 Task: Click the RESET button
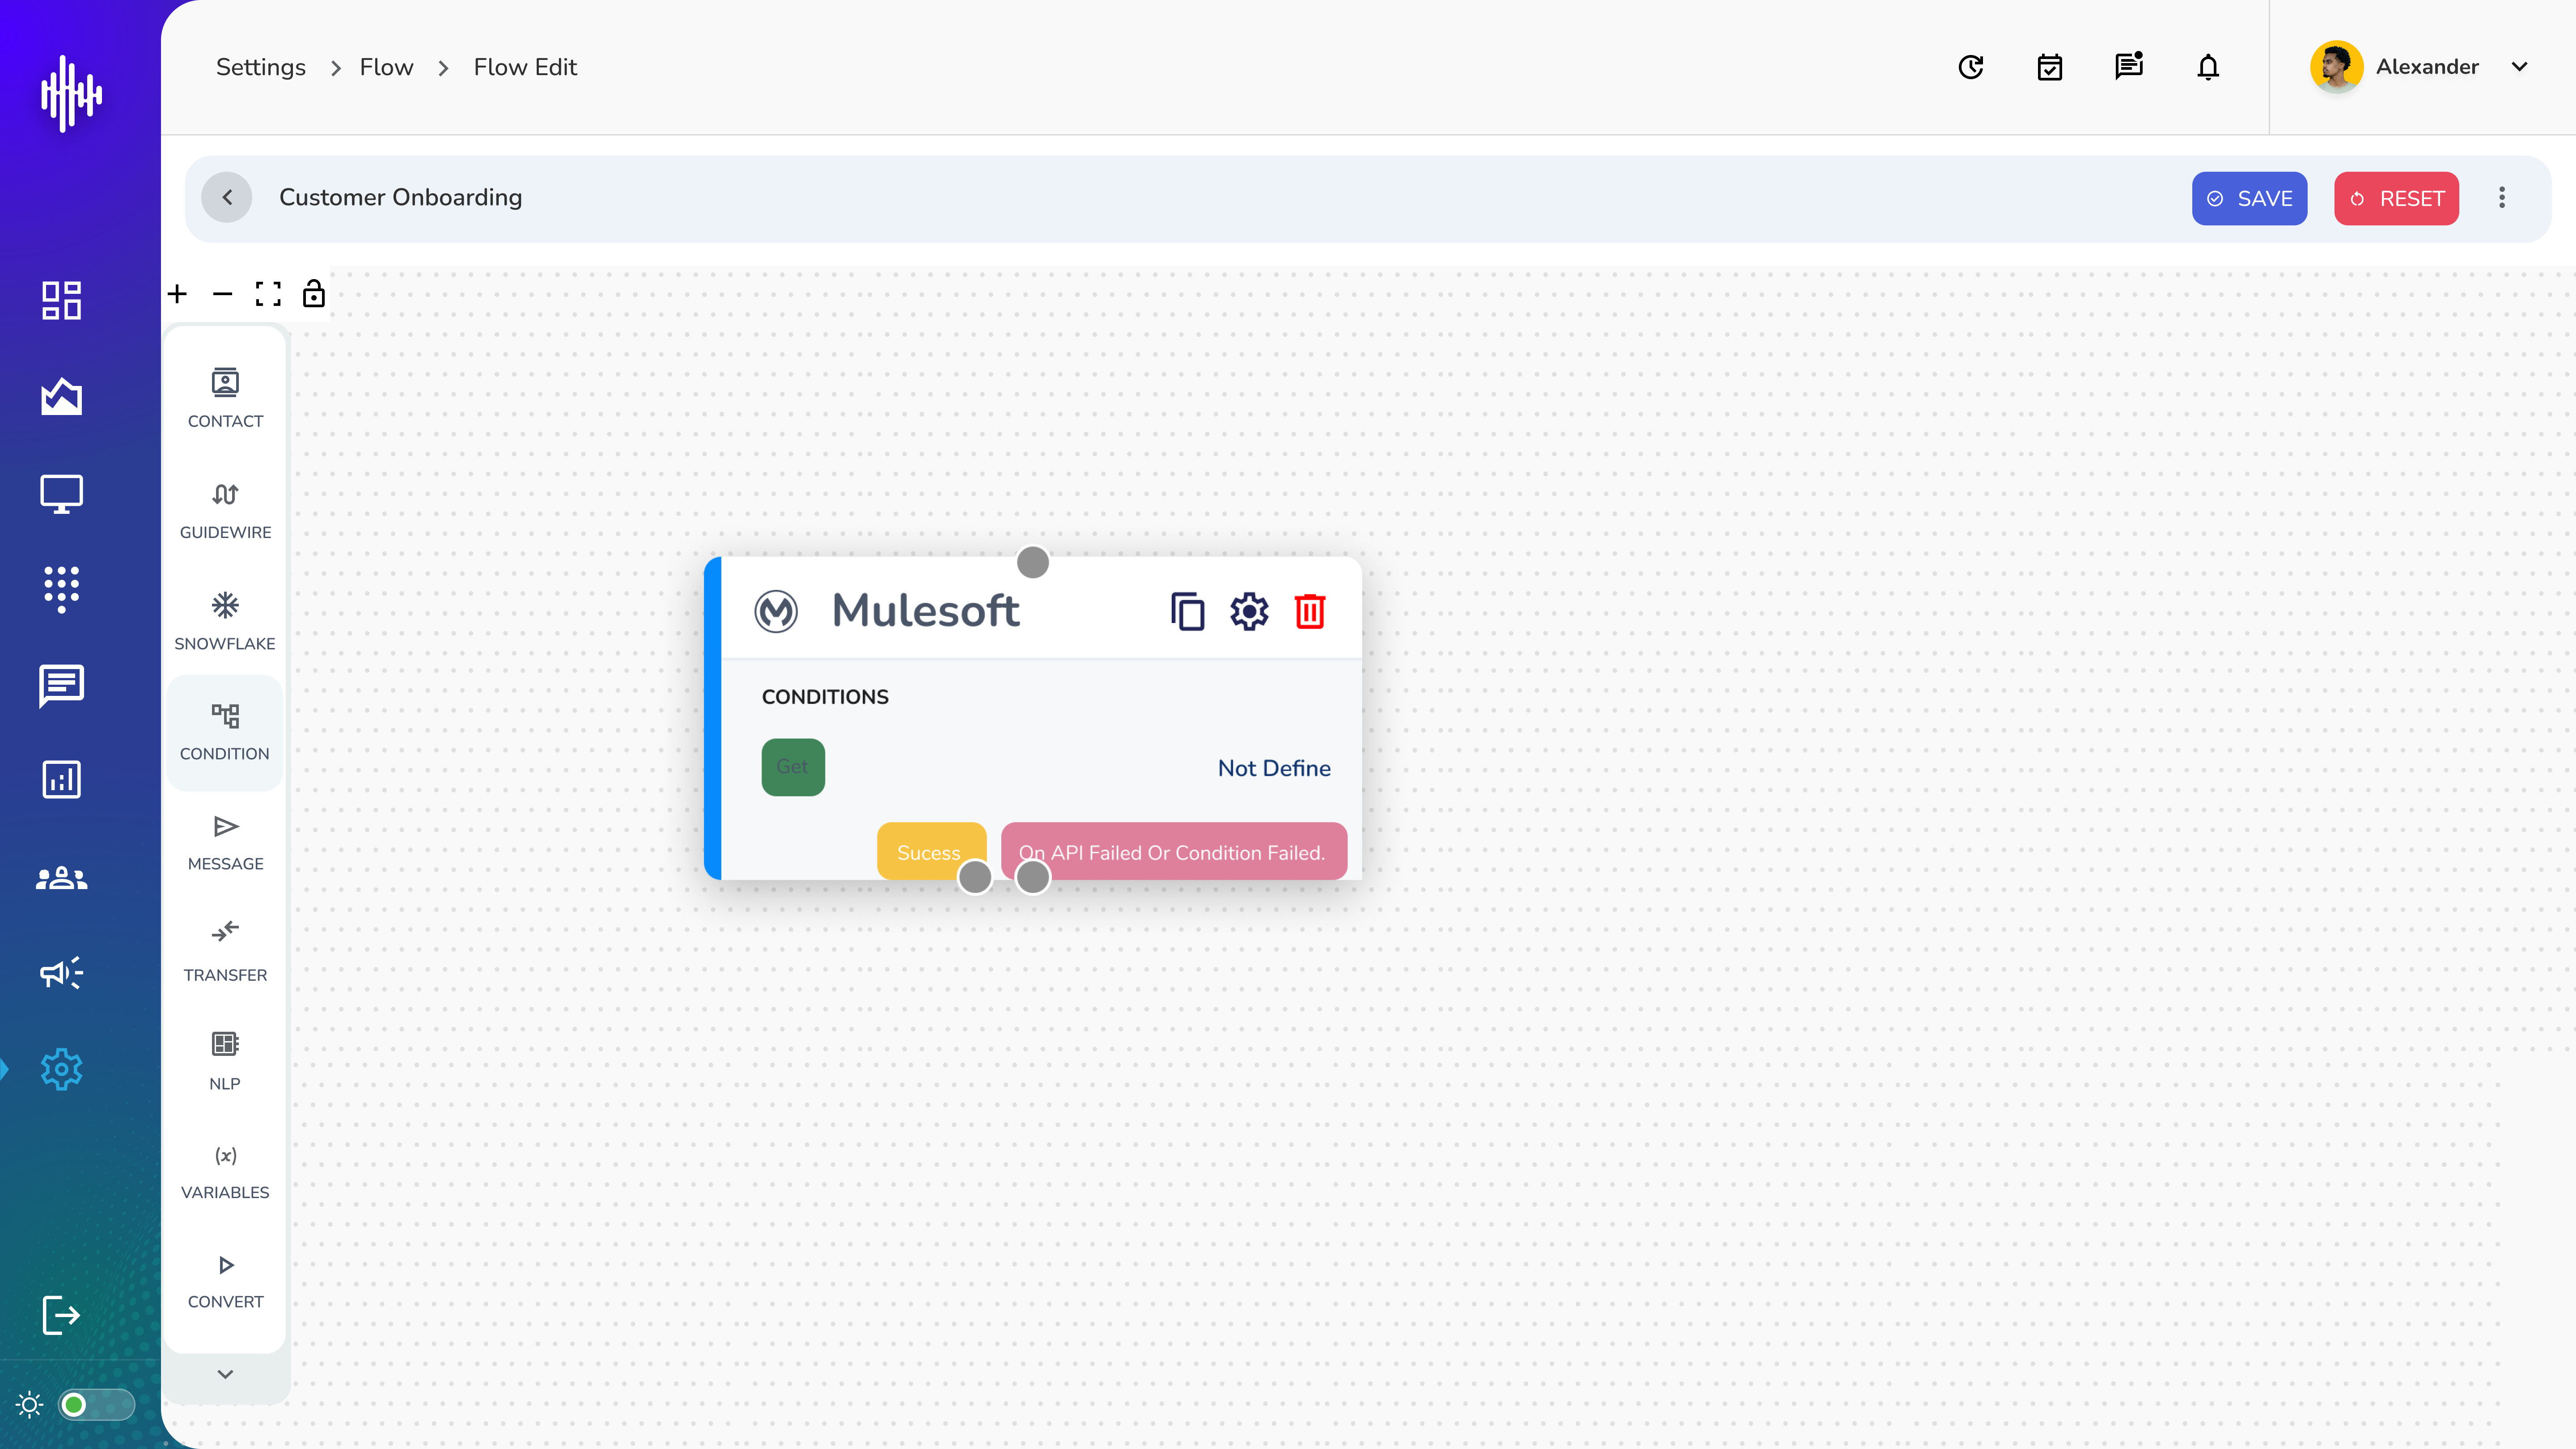(x=2396, y=198)
